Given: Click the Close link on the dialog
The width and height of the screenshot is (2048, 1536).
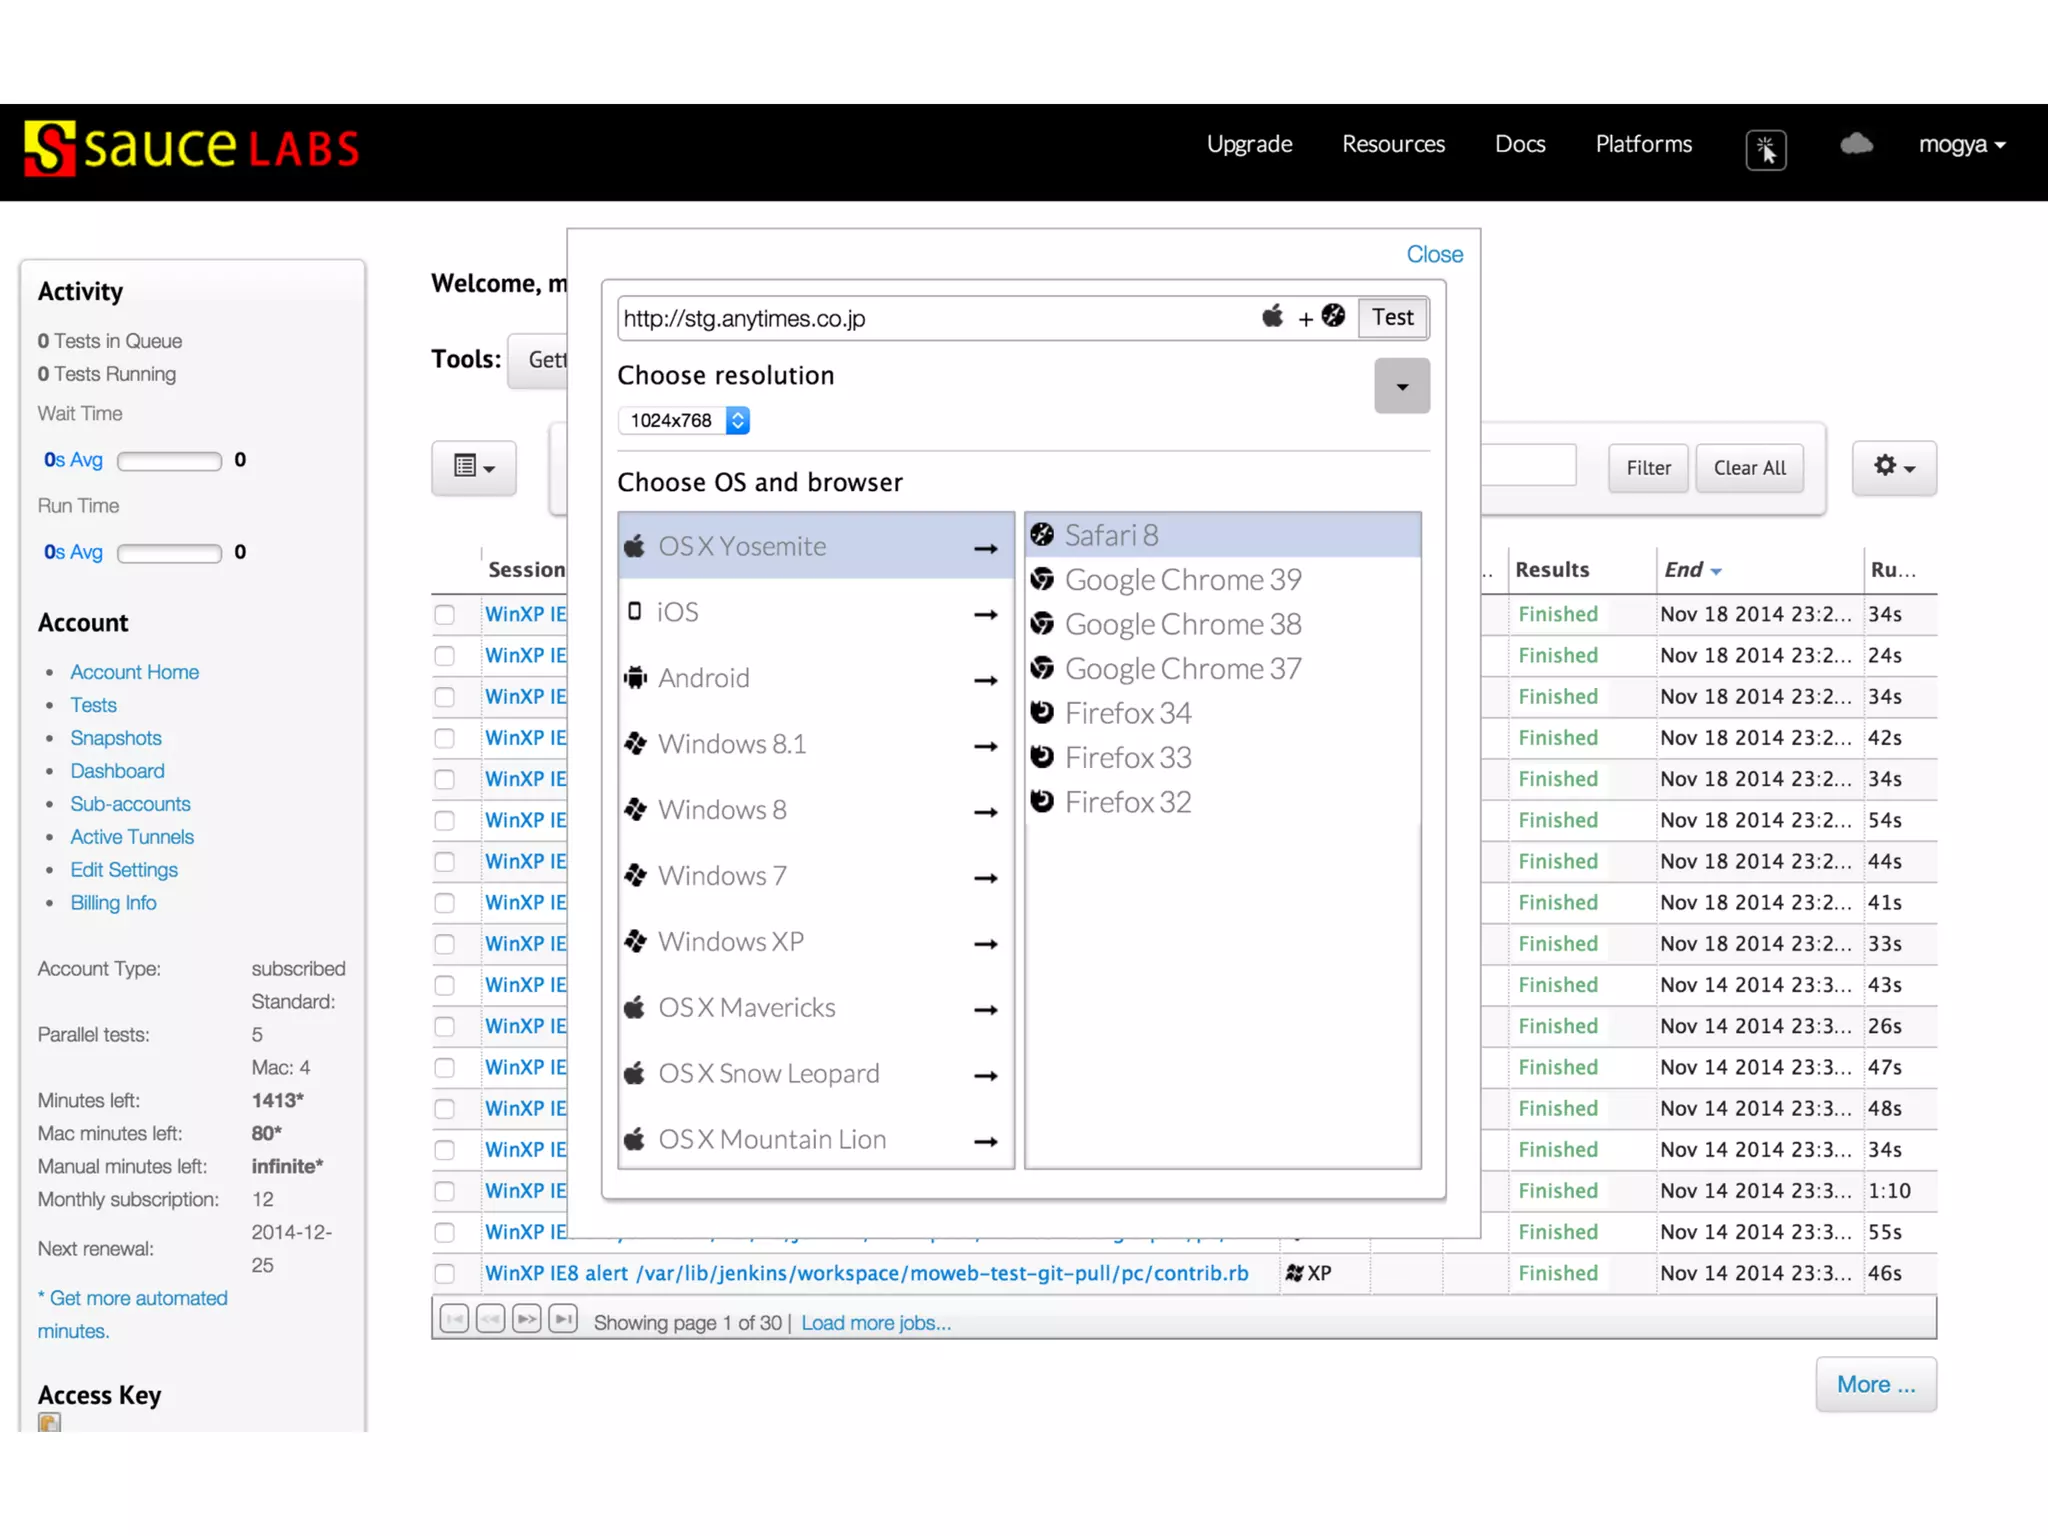Looking at the screenshot, I should [1434, 255].
